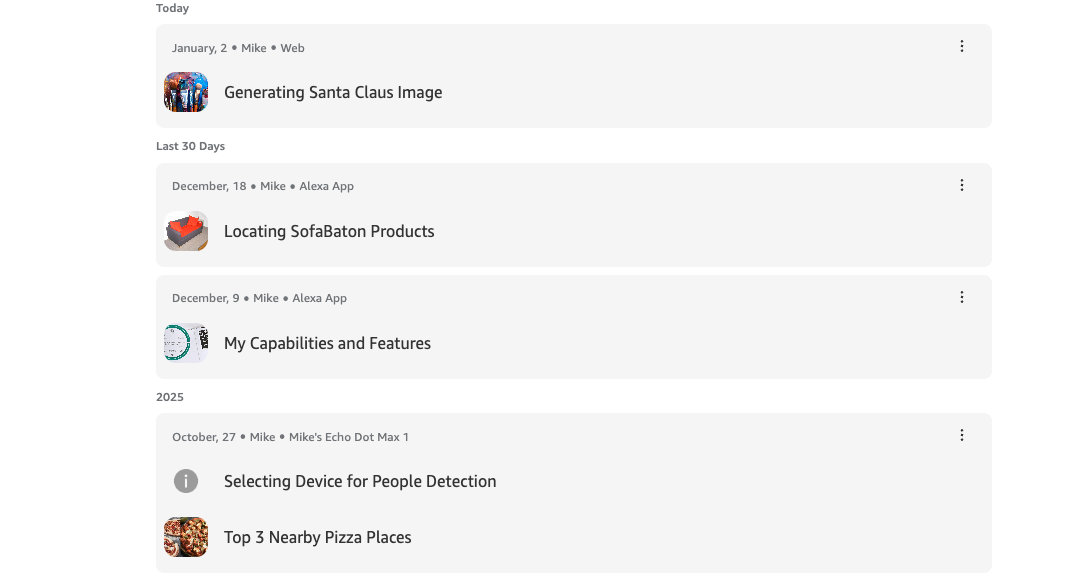Click the December 9 Alexa App metadata line
This screenshot has height=580, width=1084.
[259, 298]
